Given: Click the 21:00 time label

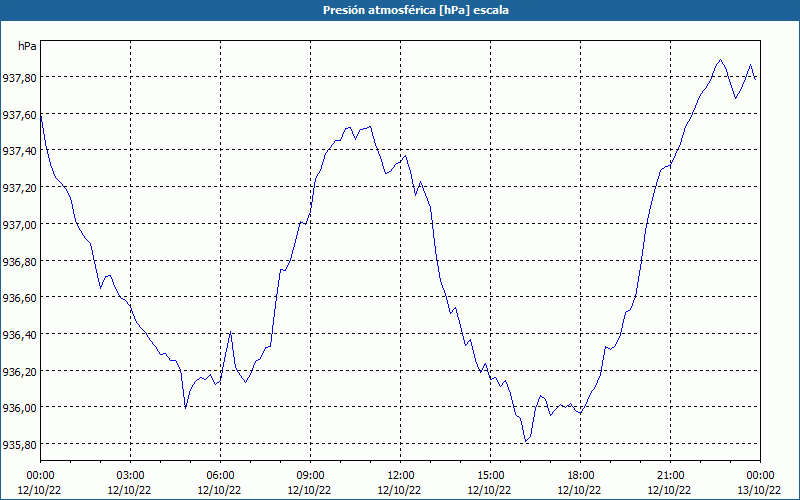Looking at the screenshot, I should 670,476.
